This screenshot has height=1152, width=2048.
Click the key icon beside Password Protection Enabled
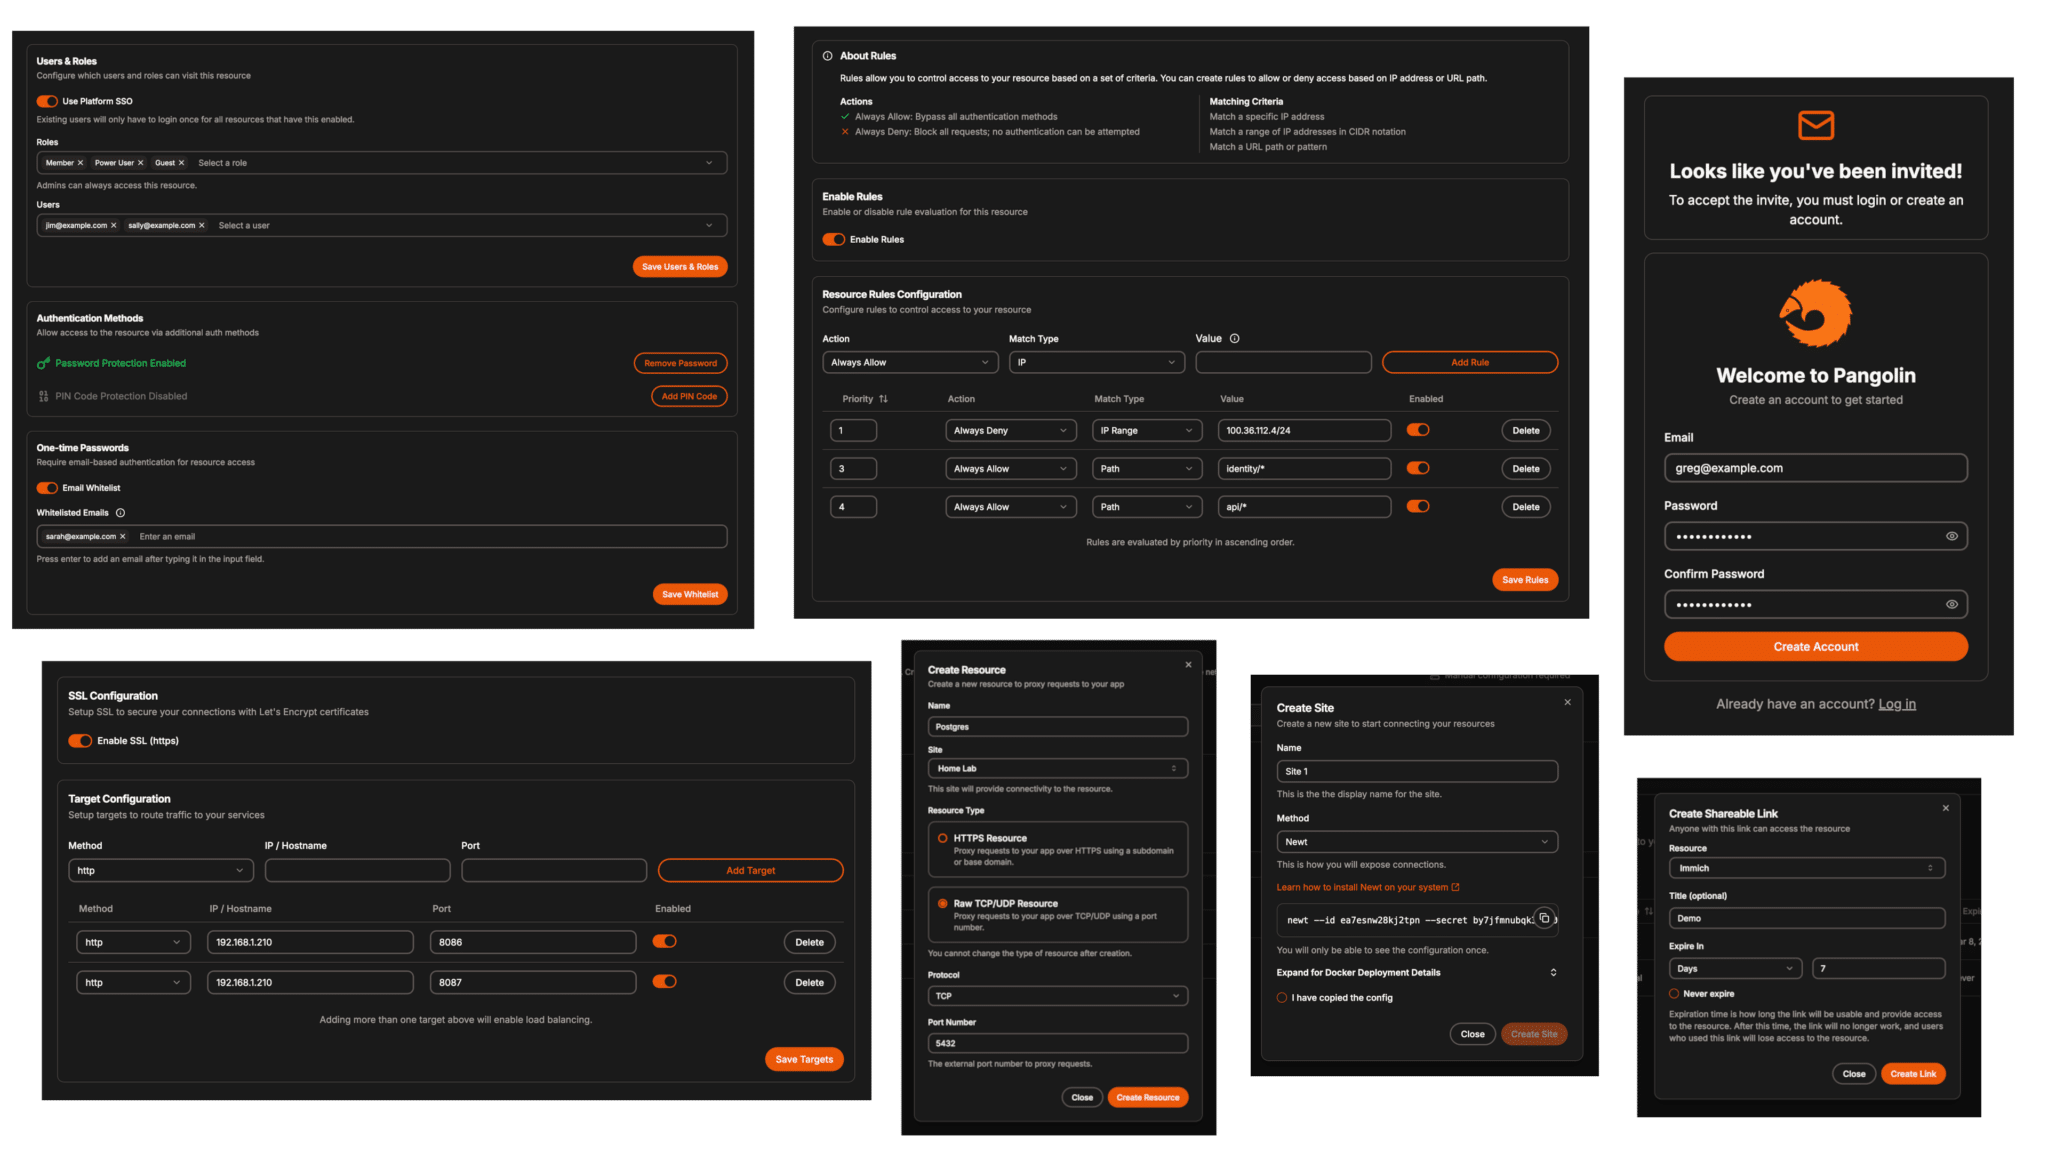[44, 363]
